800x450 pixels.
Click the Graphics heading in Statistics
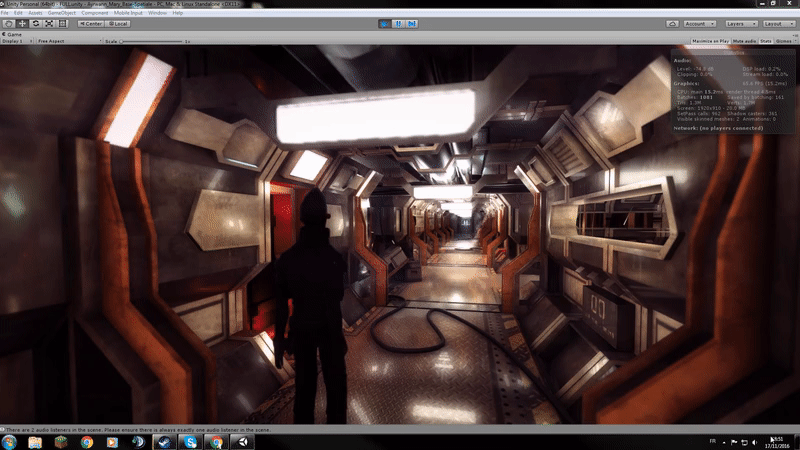(686, 84)
